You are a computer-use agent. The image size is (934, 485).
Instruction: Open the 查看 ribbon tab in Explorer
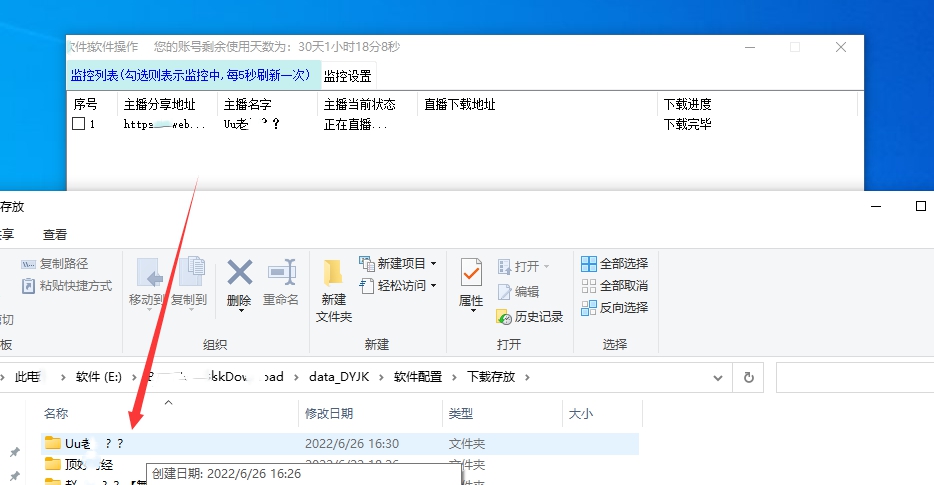(55, 235)
